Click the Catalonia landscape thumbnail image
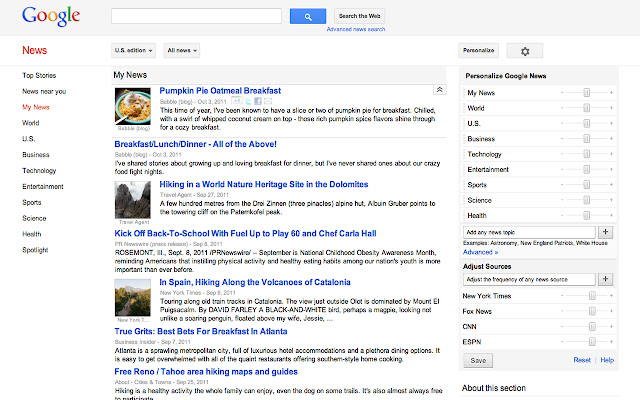The image size is (640, 400). (133, 298)
